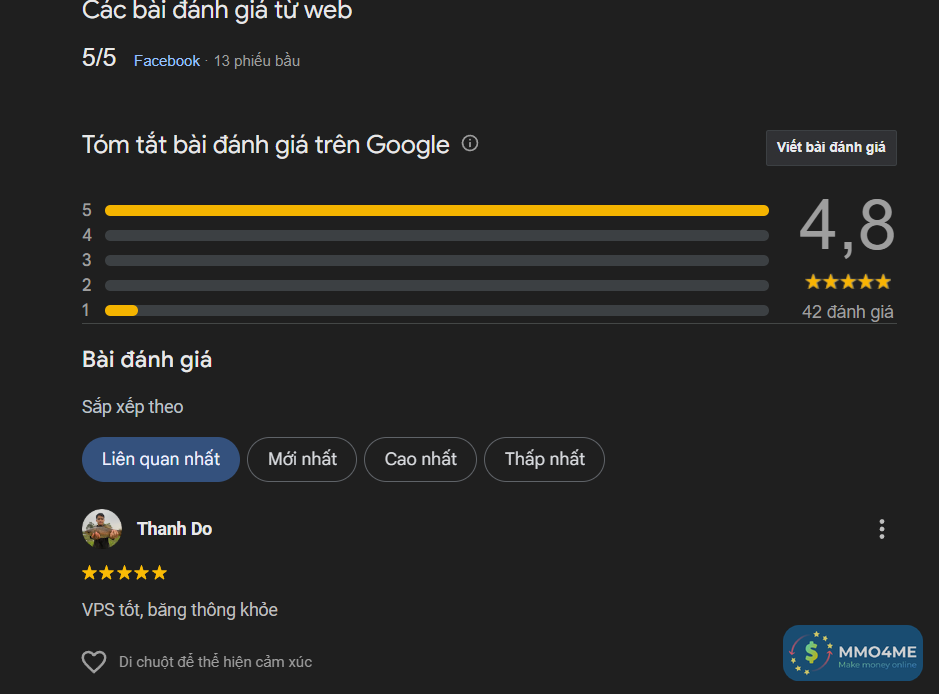Open the Thanh Do reviewer name link
Screen dimensions: 939x694
pyautogui.click(x=174, y=529)
